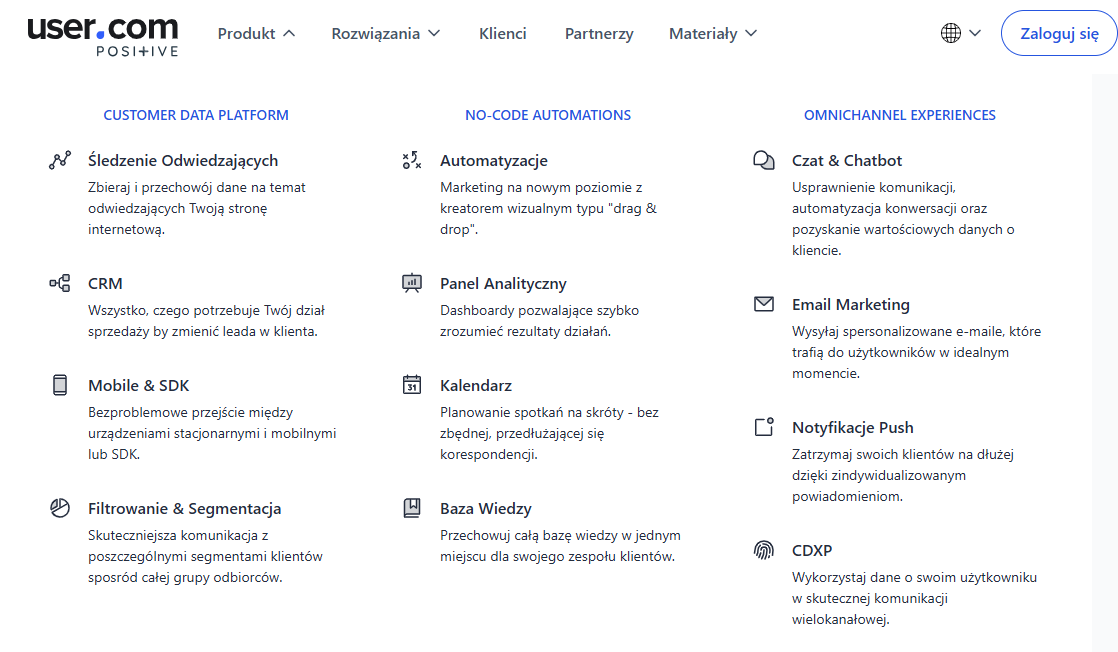Click the Czat & Chatbot bubble icon
The image size is (1118, 652).
[x=763, y=160]
